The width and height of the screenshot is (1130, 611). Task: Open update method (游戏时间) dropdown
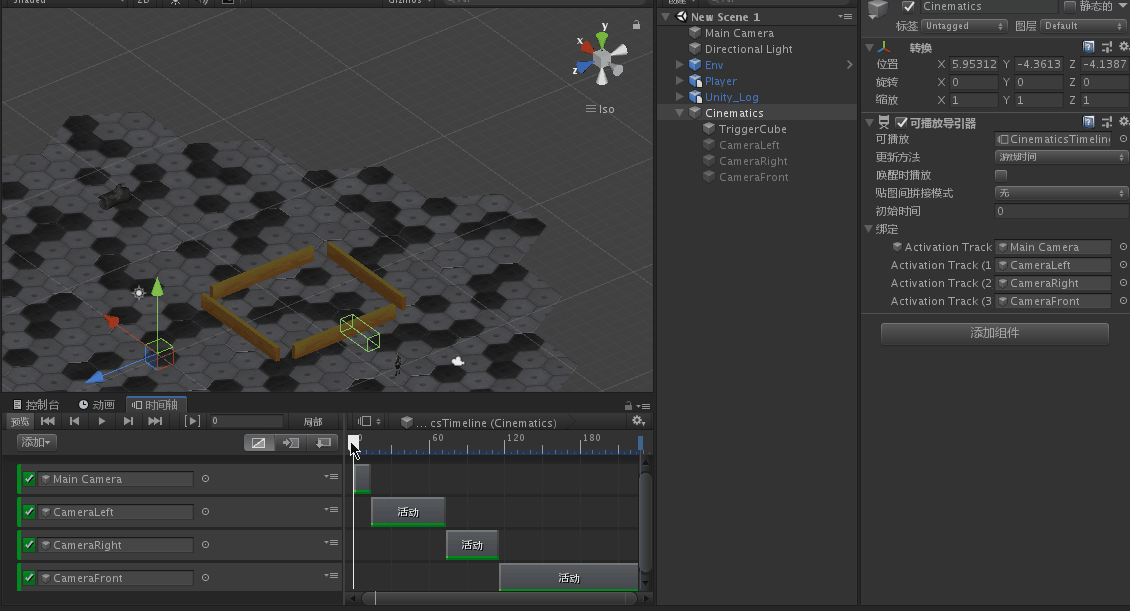click(1061, 156)
